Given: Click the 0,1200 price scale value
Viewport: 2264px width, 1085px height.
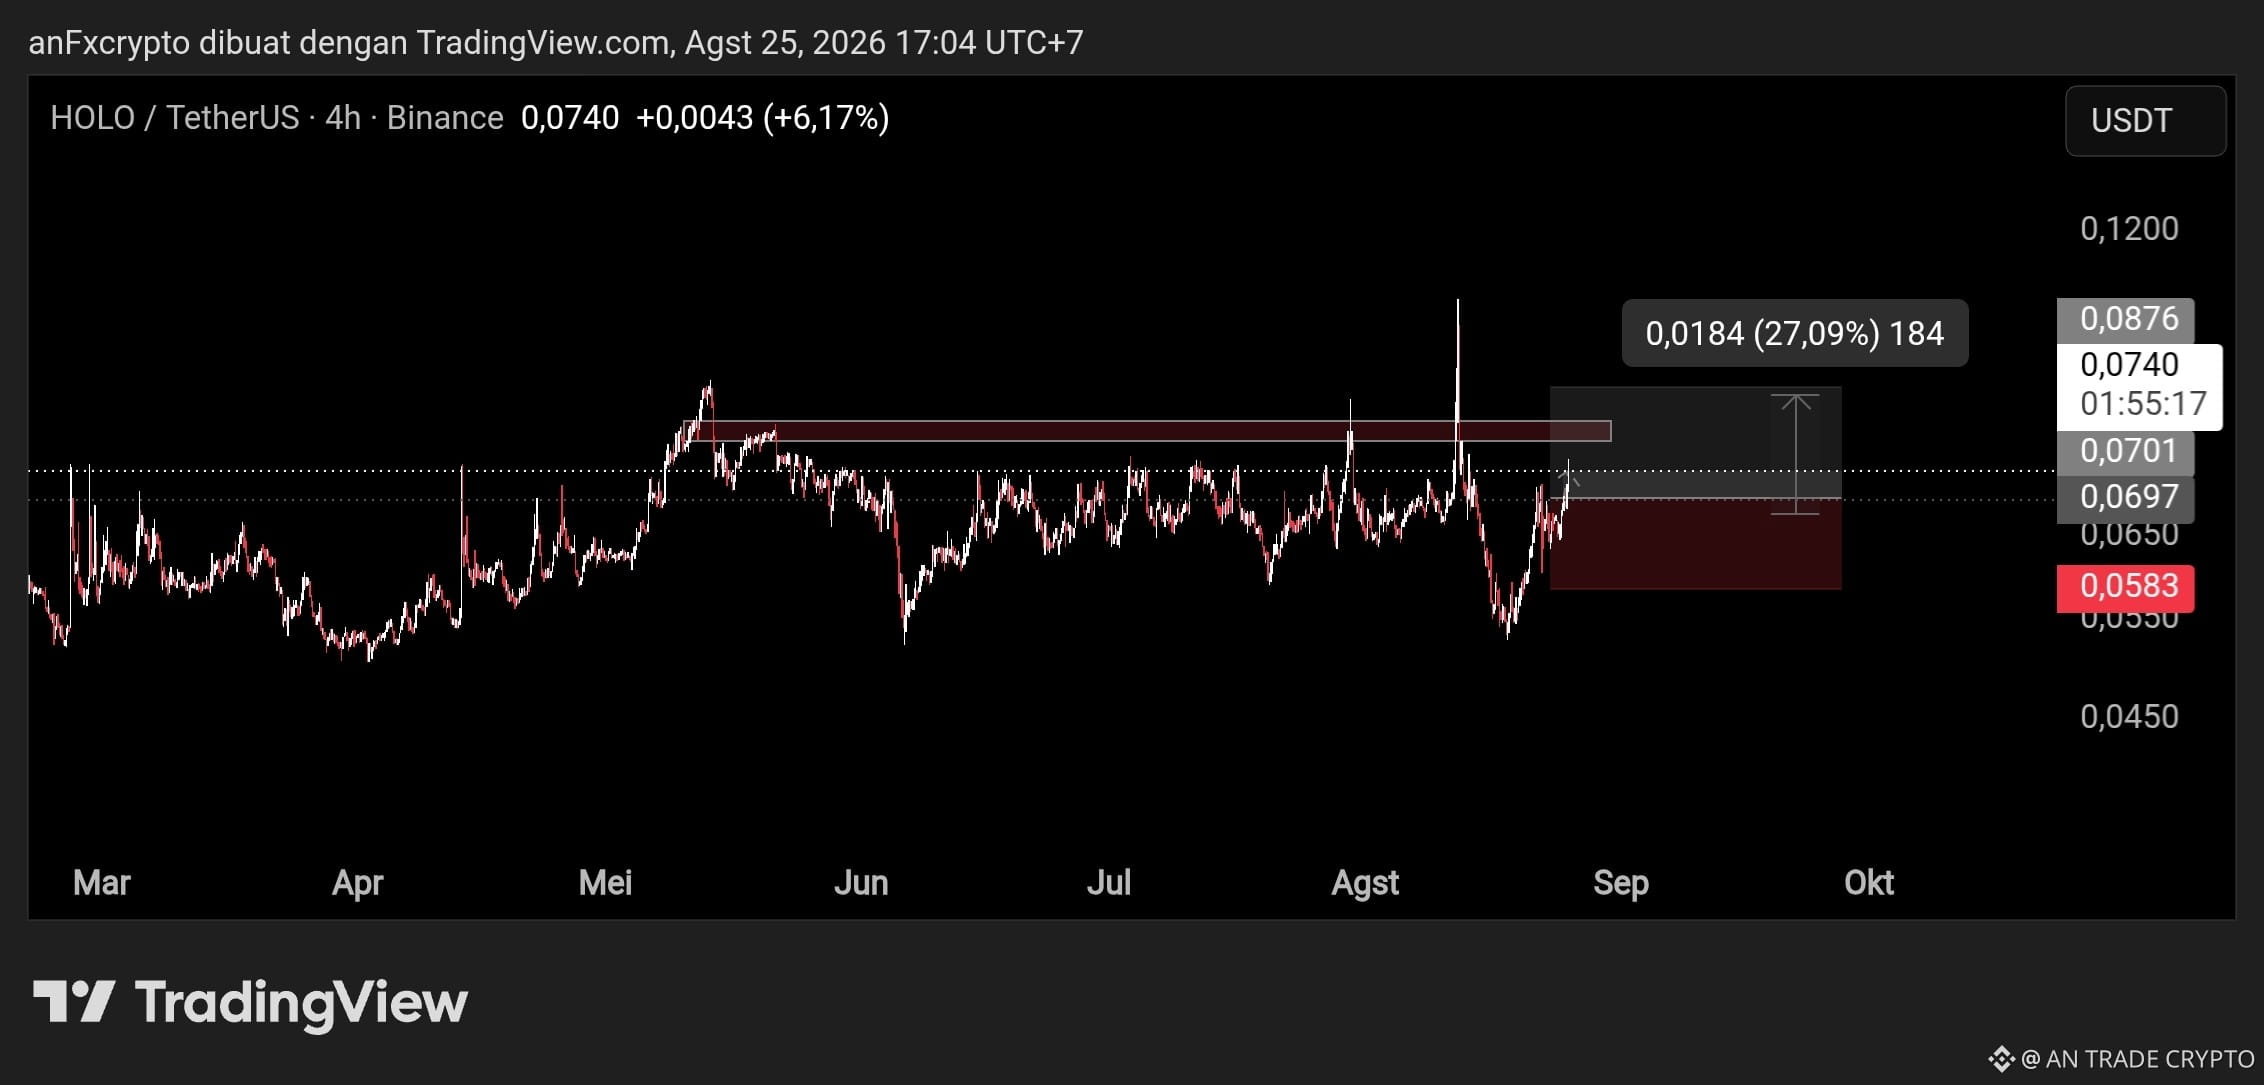Looking at the screenshot, I should pyautogui.click(x=2129, y=229).
